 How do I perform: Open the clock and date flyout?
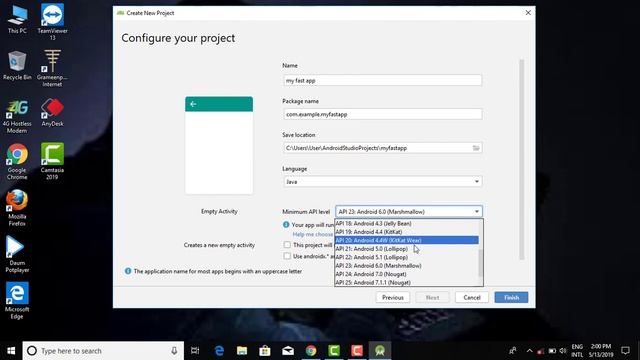point(601,351)
